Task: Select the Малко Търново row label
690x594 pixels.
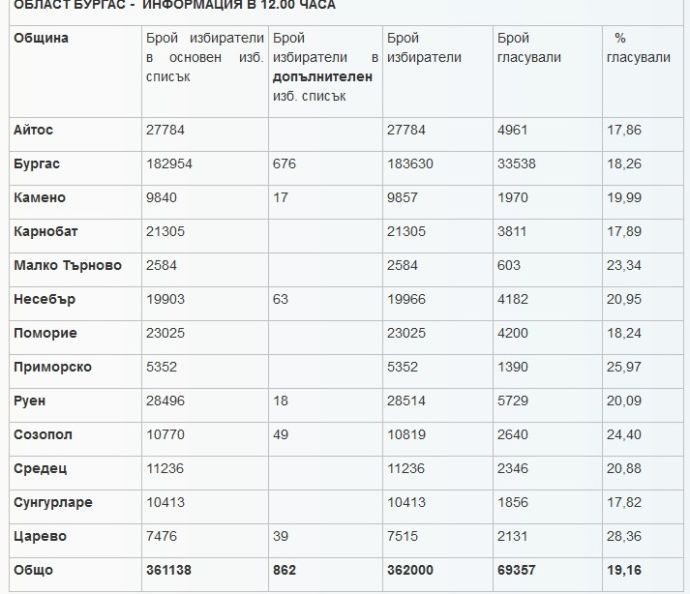Action: click(67, 266)
